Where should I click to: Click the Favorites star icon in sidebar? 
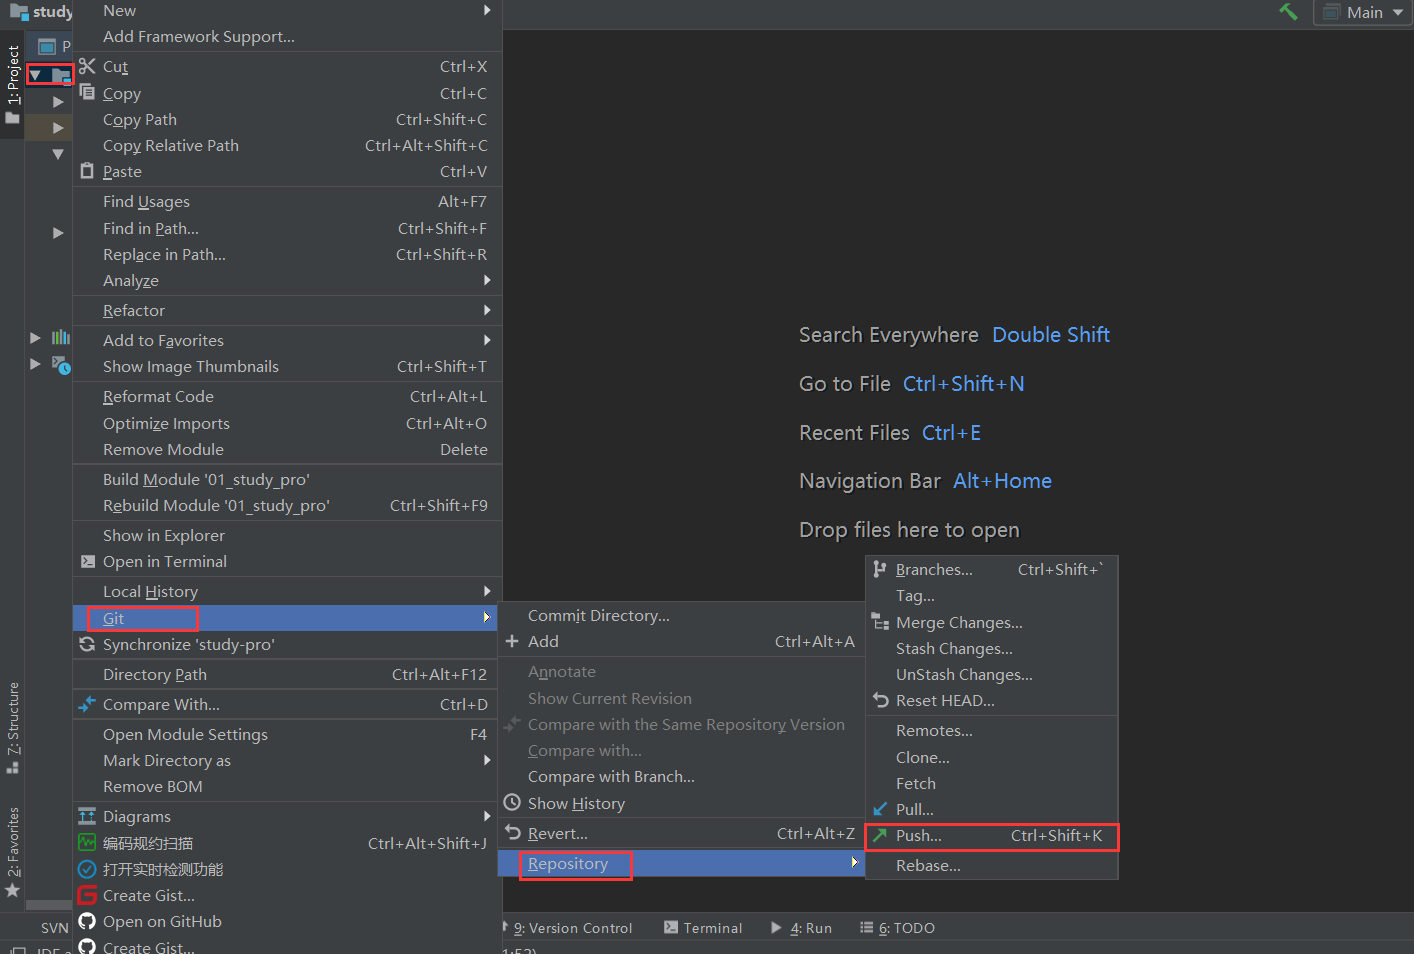click(12, 889)
